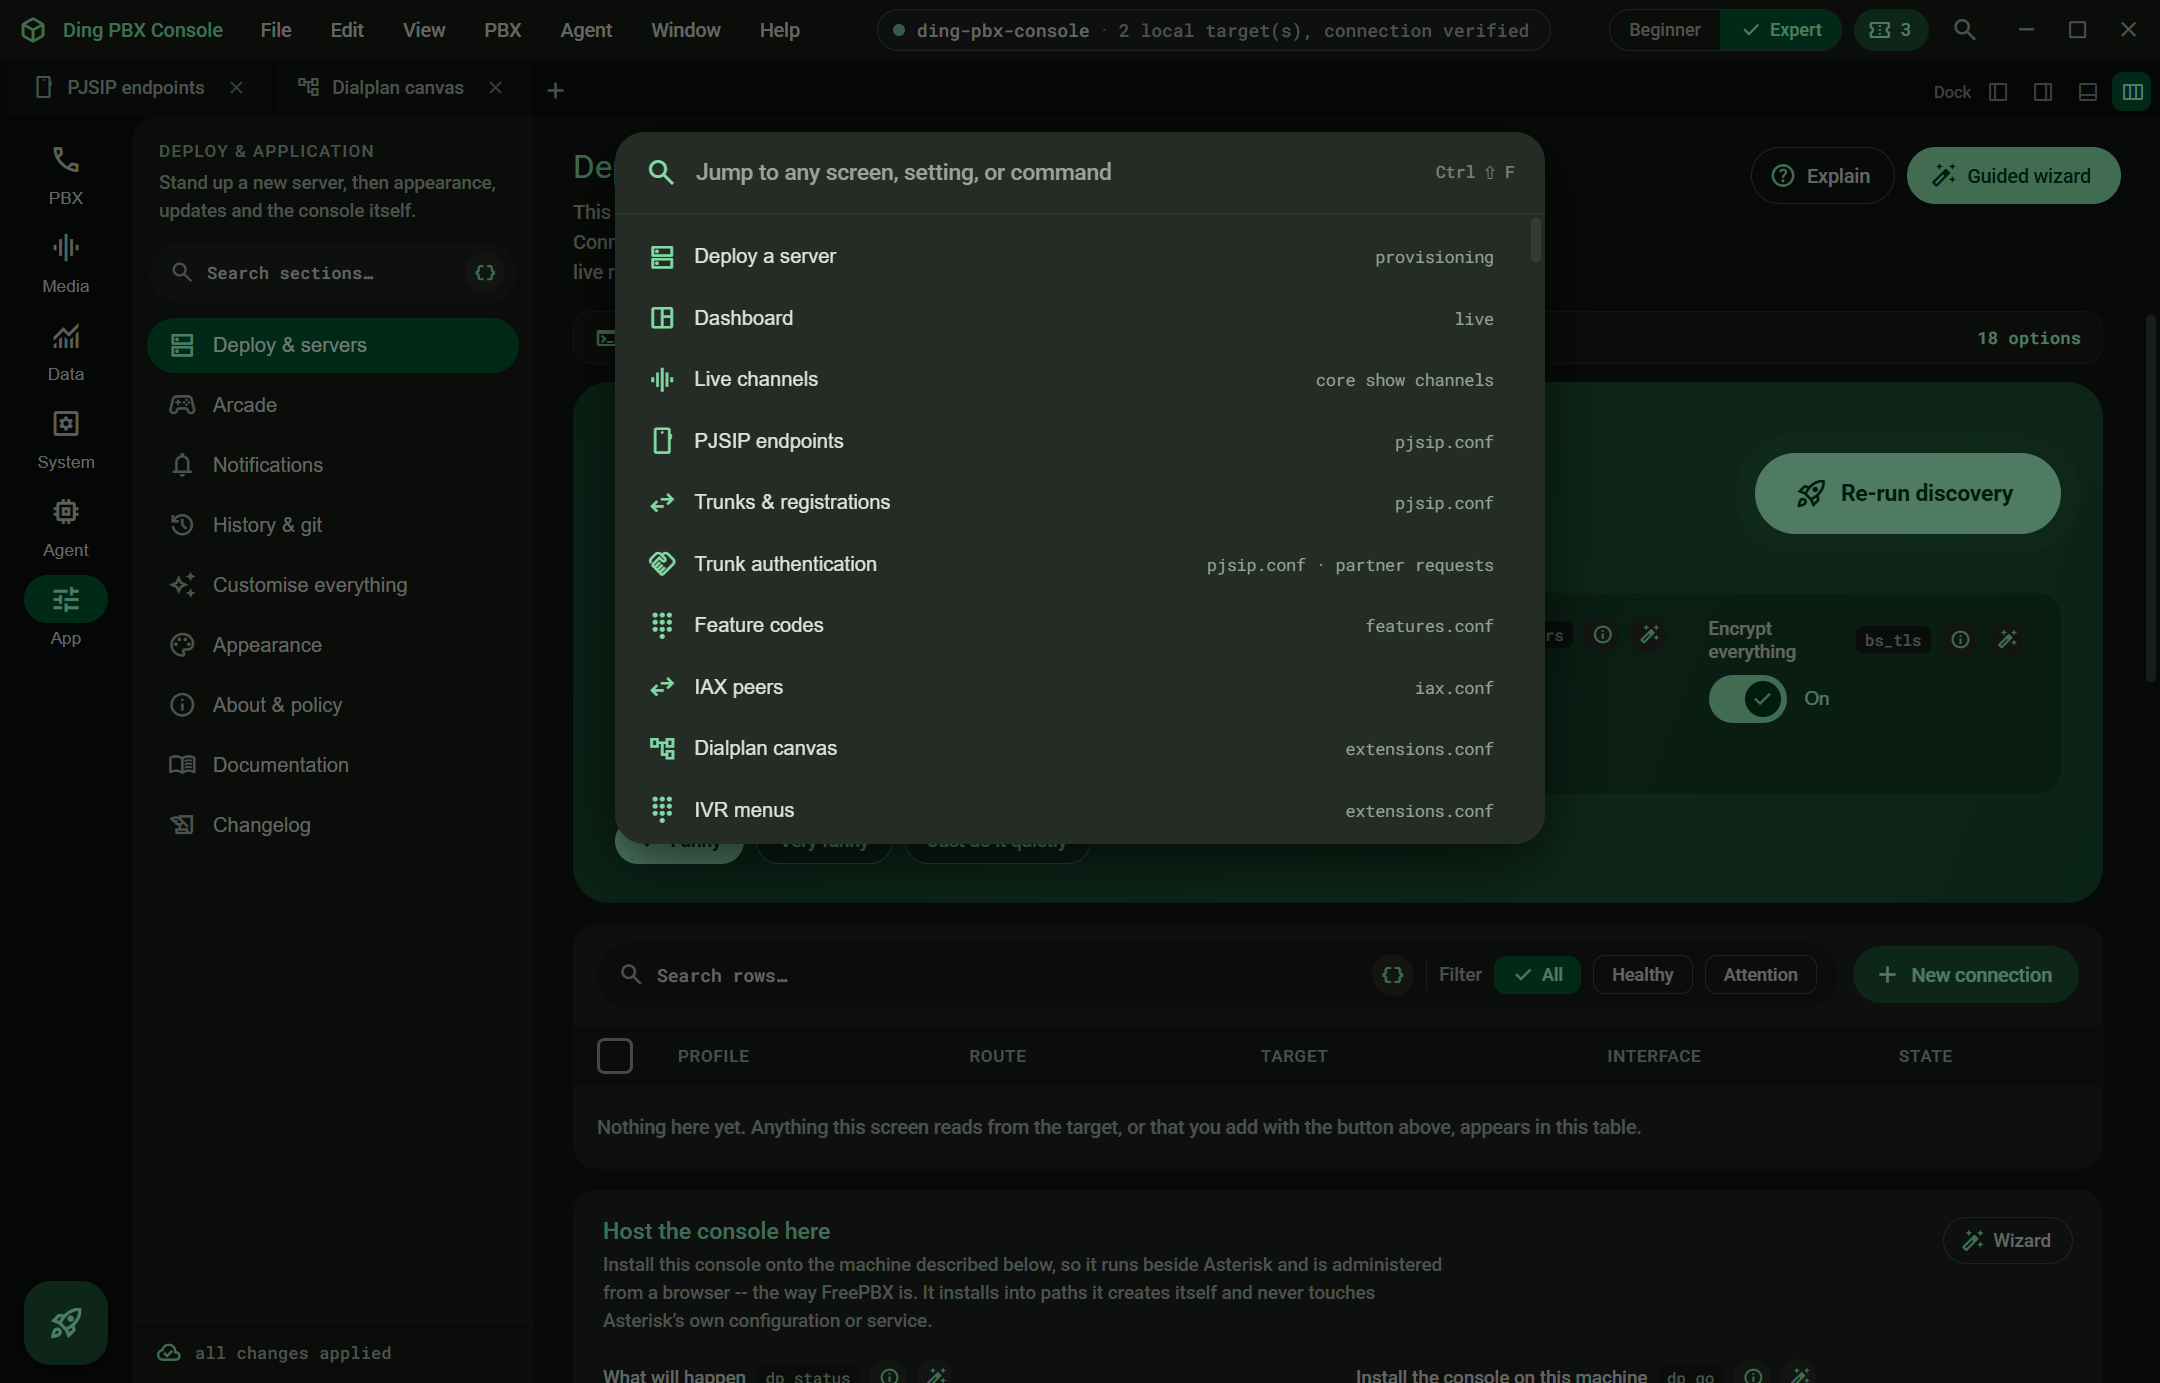Choose Feature codes in command palette
This screenshot has height=1383, width=2160.
1071,626
